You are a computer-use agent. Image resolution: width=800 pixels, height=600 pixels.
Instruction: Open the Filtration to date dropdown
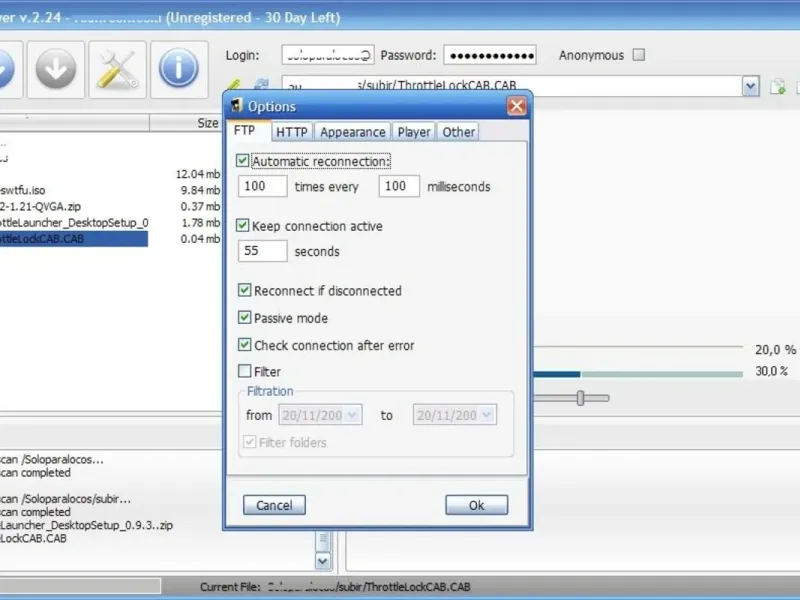point(486,415)
